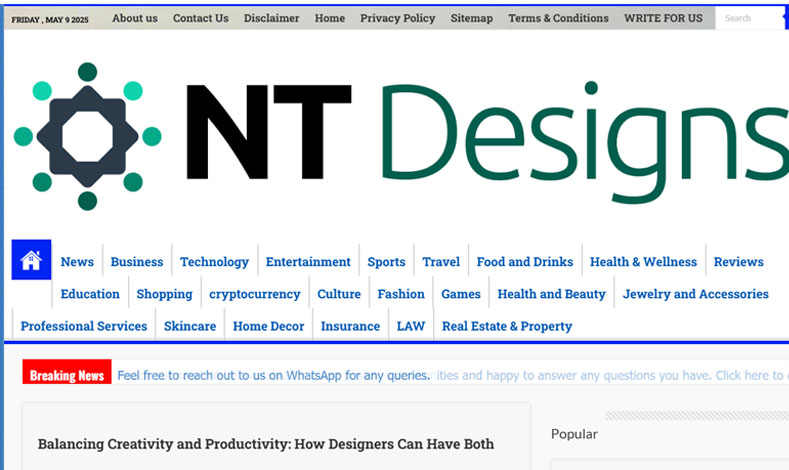
Task: Click the NT Designs octagon logo emblem
Action: pos(88,136)
